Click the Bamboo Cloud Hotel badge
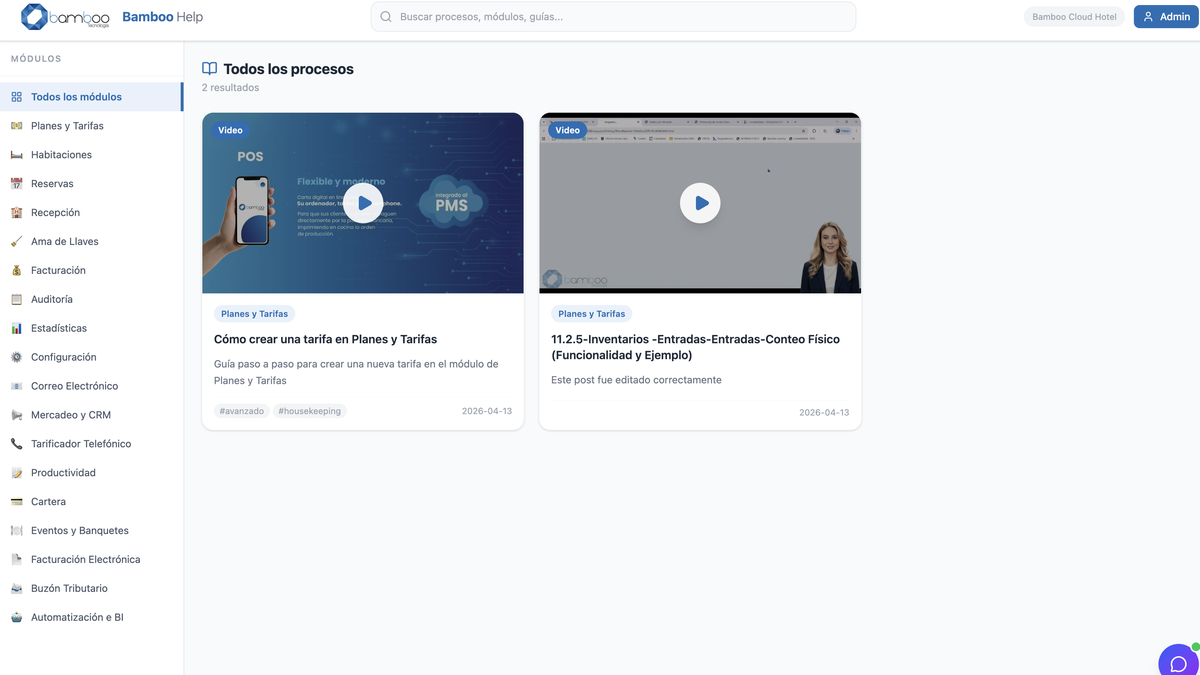 coord(1074,17)
